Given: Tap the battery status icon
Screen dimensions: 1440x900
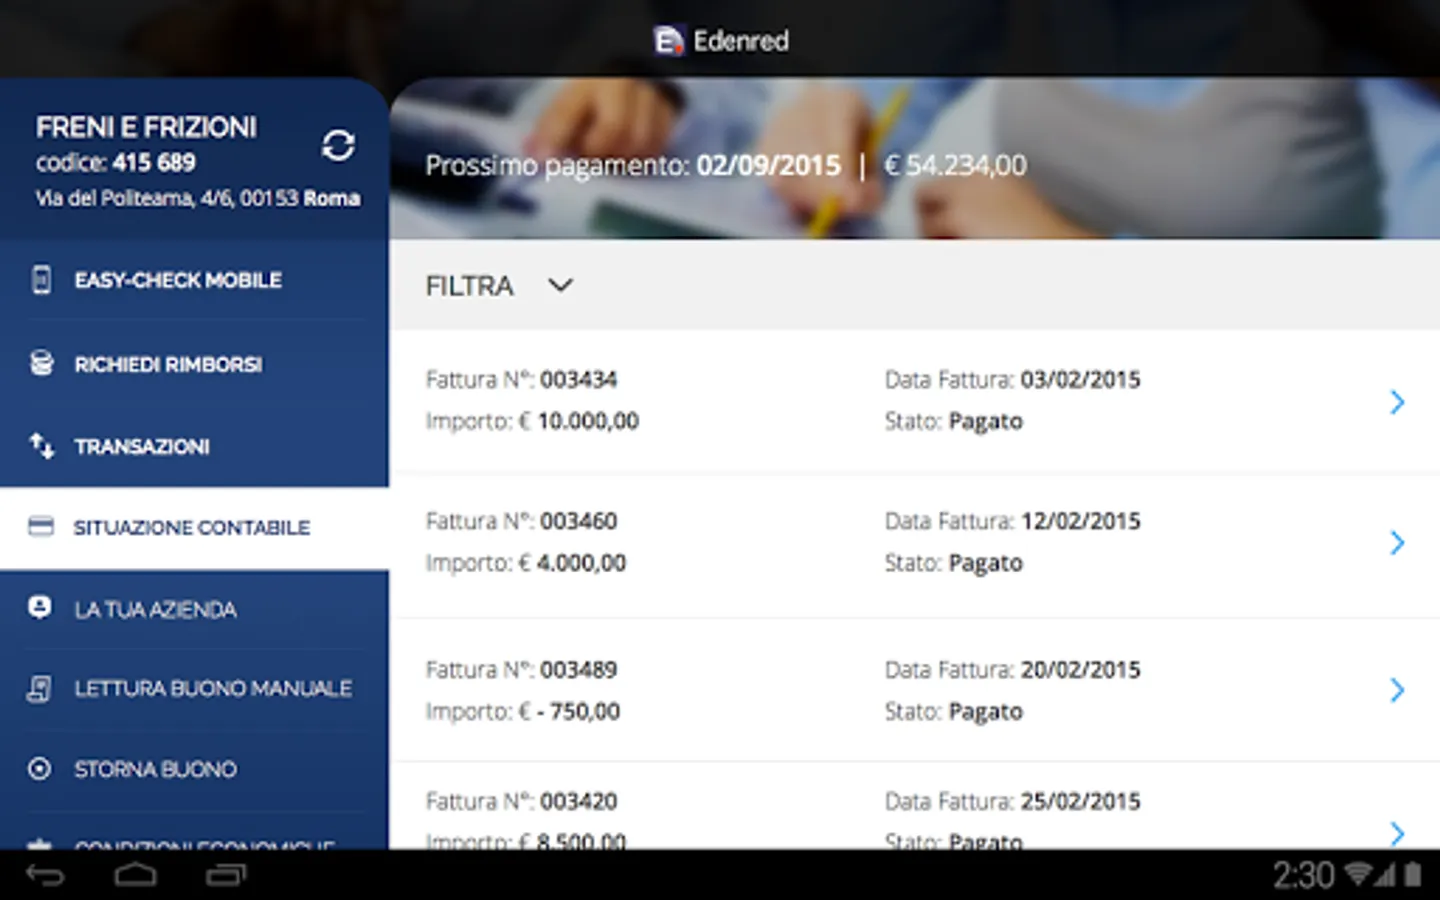Looking at the screenshot, I should tap(1413, 875).
